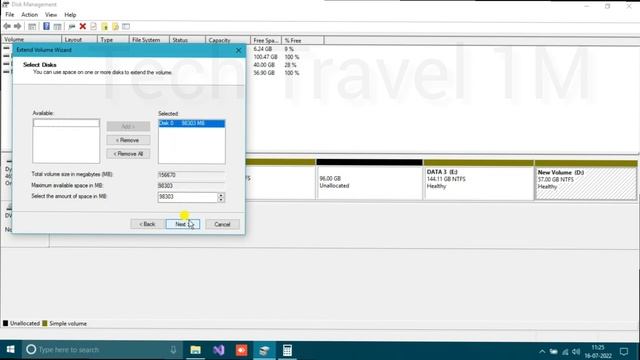Viewport: 640px width, 360px height.
Task: Open the notification center icon
Action: tap(624, 351)
